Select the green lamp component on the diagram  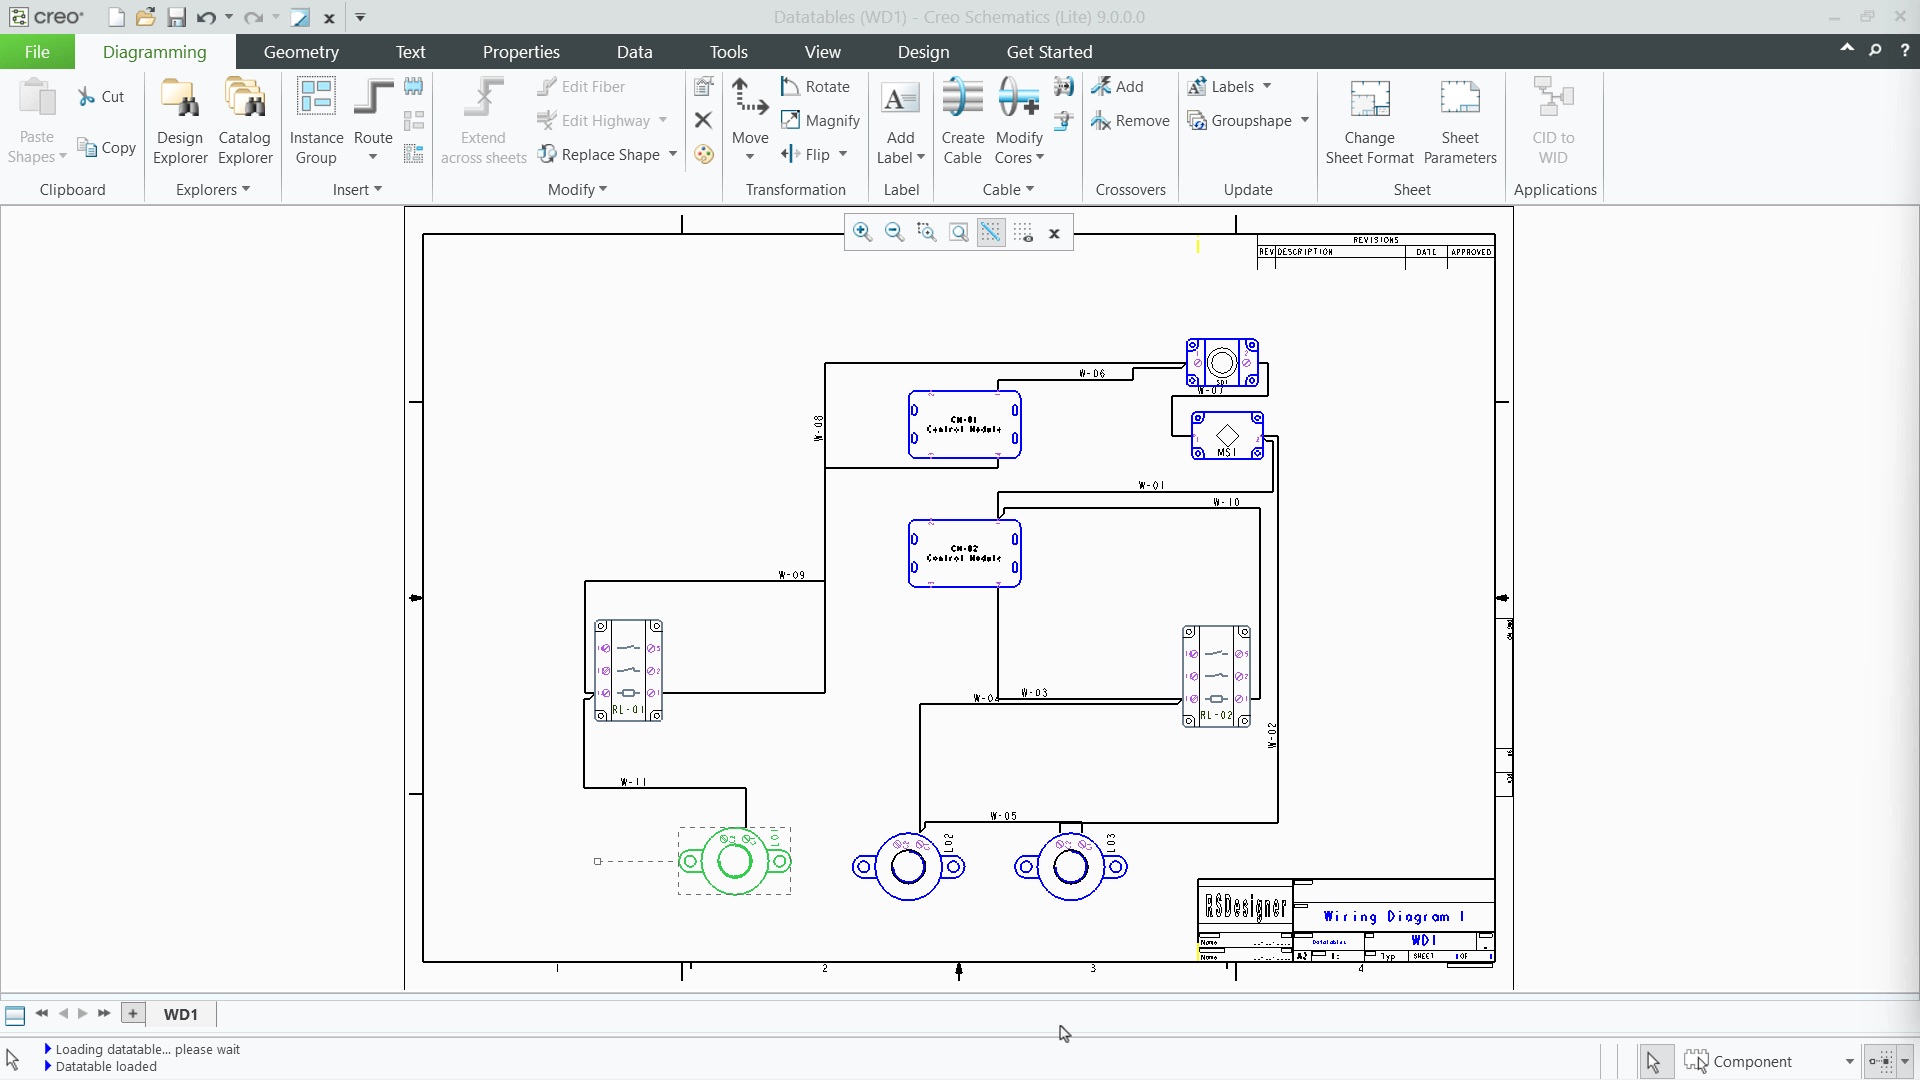tap(735, 861)
